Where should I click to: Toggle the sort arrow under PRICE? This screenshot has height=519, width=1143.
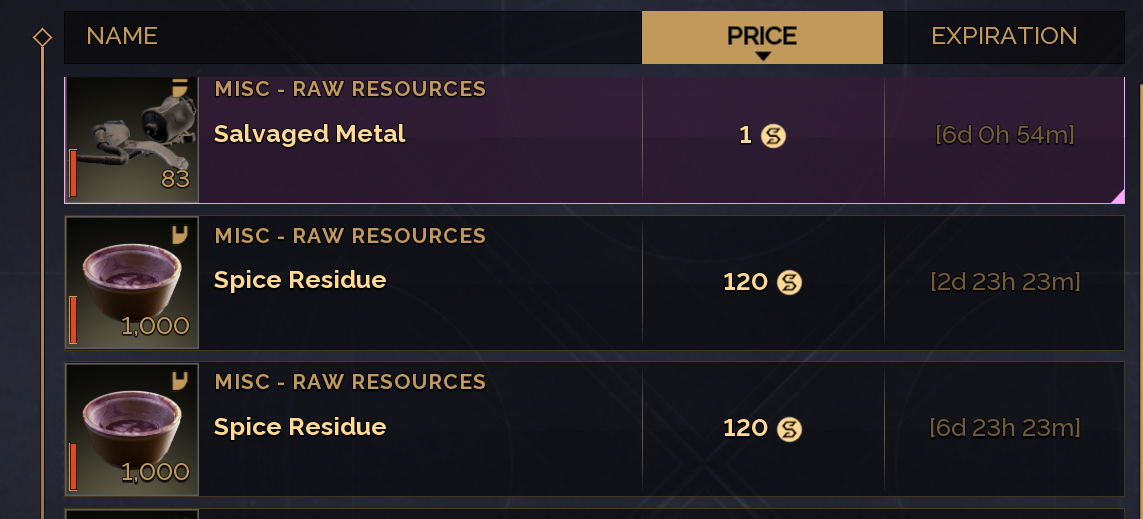click(763, 56)
